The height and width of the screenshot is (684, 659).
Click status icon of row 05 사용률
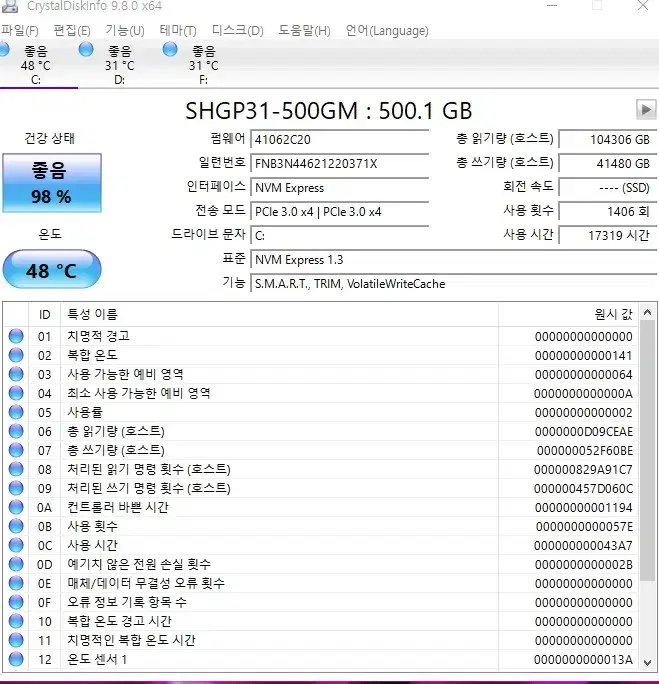point(16,412)
